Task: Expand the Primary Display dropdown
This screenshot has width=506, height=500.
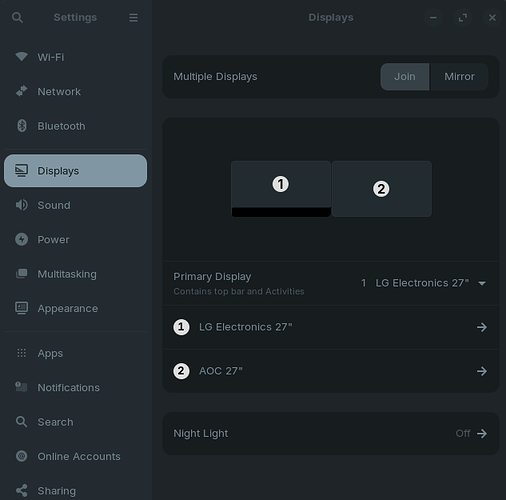Action: (423, 283)
